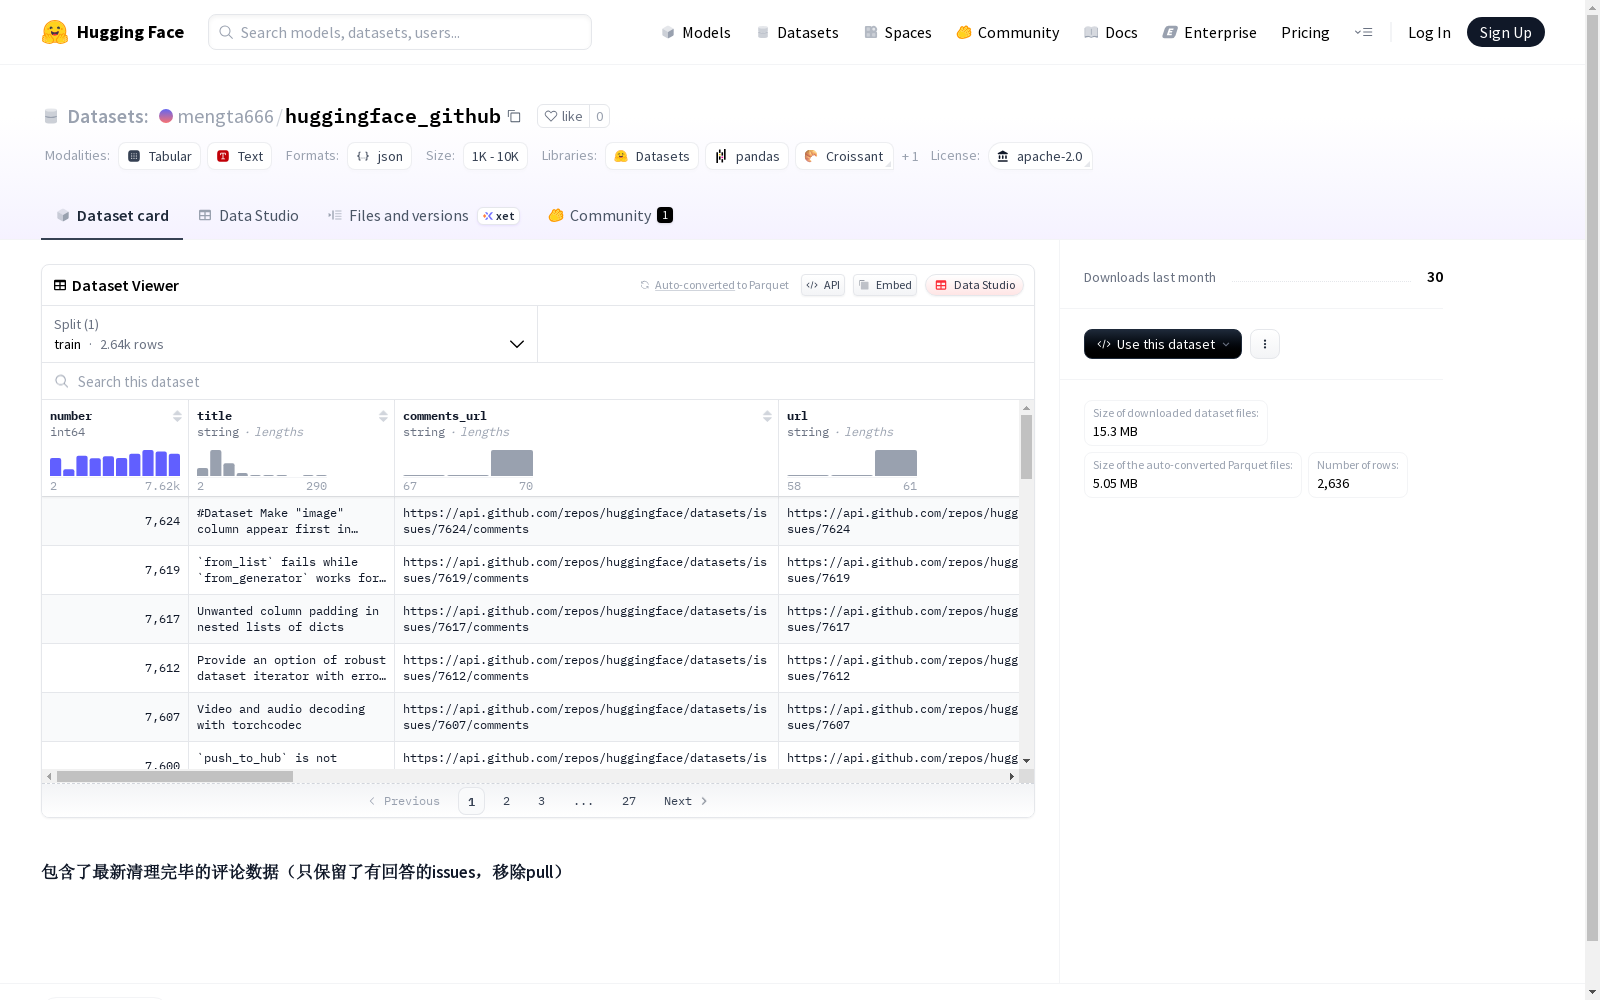Show the +1 more libraries
This screenshot has height=1000, width=1600.
[910, 156]
